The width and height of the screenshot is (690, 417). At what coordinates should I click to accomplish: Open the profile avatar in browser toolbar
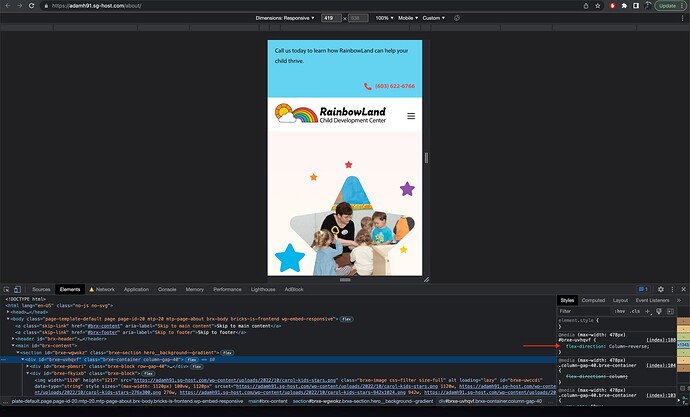click(x=648, y=6)
